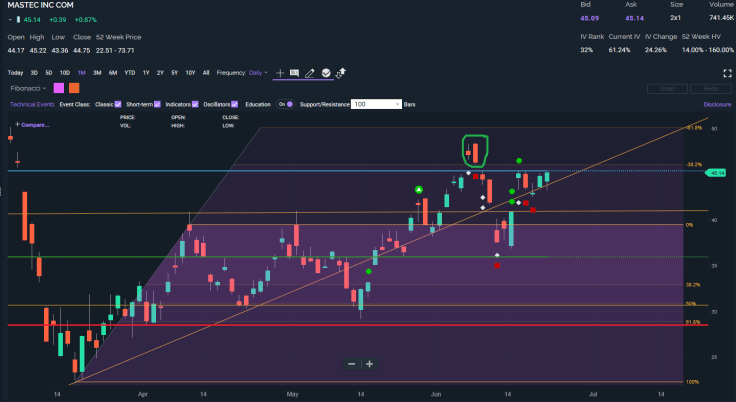Zoom in the chart with plus button
Viewport: 736px width, 402px height.
[x=369, y=364]
